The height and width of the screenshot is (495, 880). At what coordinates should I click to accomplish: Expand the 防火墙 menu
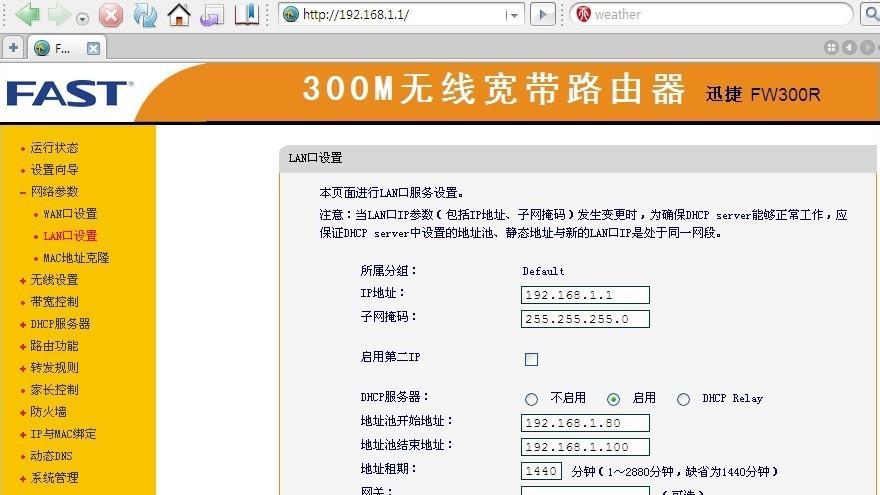tap(48, 411)
